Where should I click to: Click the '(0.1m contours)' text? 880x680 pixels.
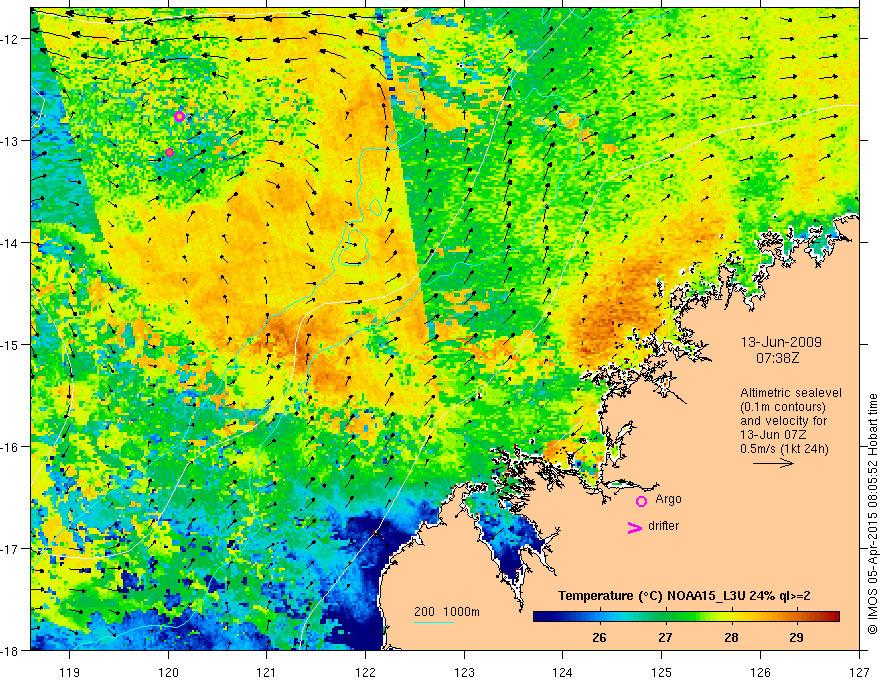(783, 407)
